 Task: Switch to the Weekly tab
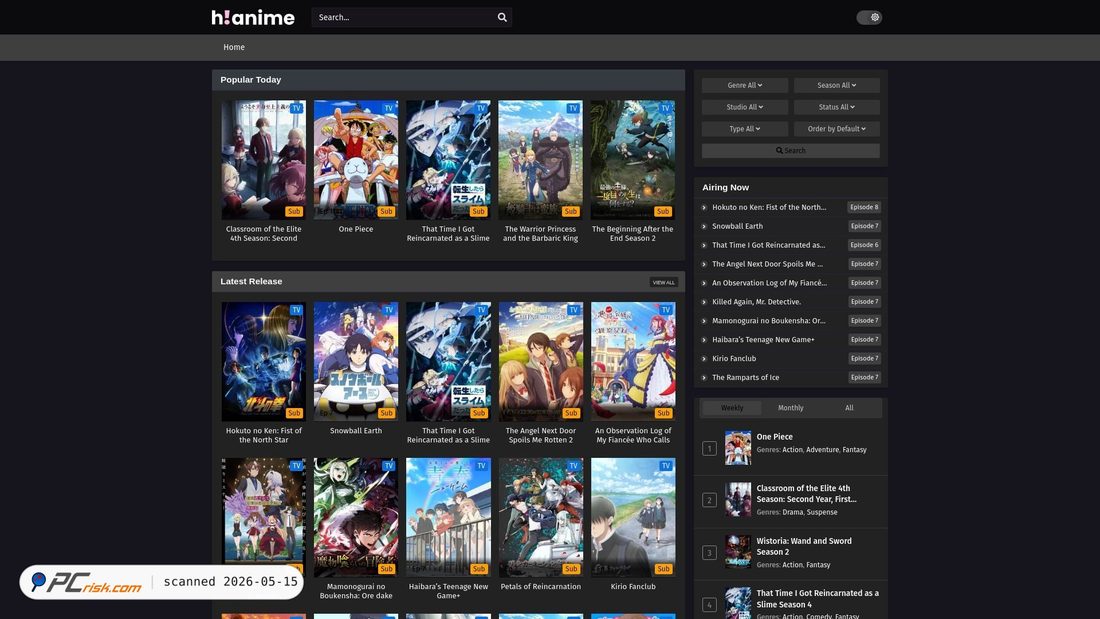tap(732, 408)
